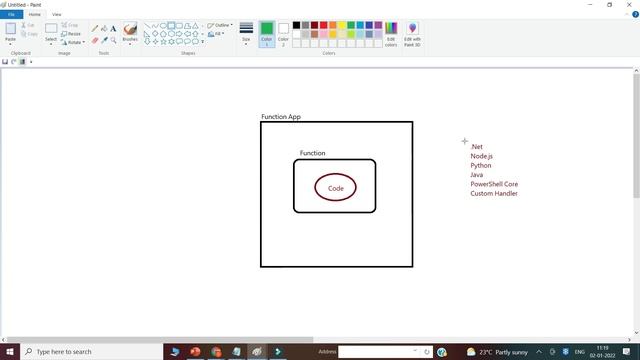Expand the Shapes gallery more arrow

[x=202, y=42]
